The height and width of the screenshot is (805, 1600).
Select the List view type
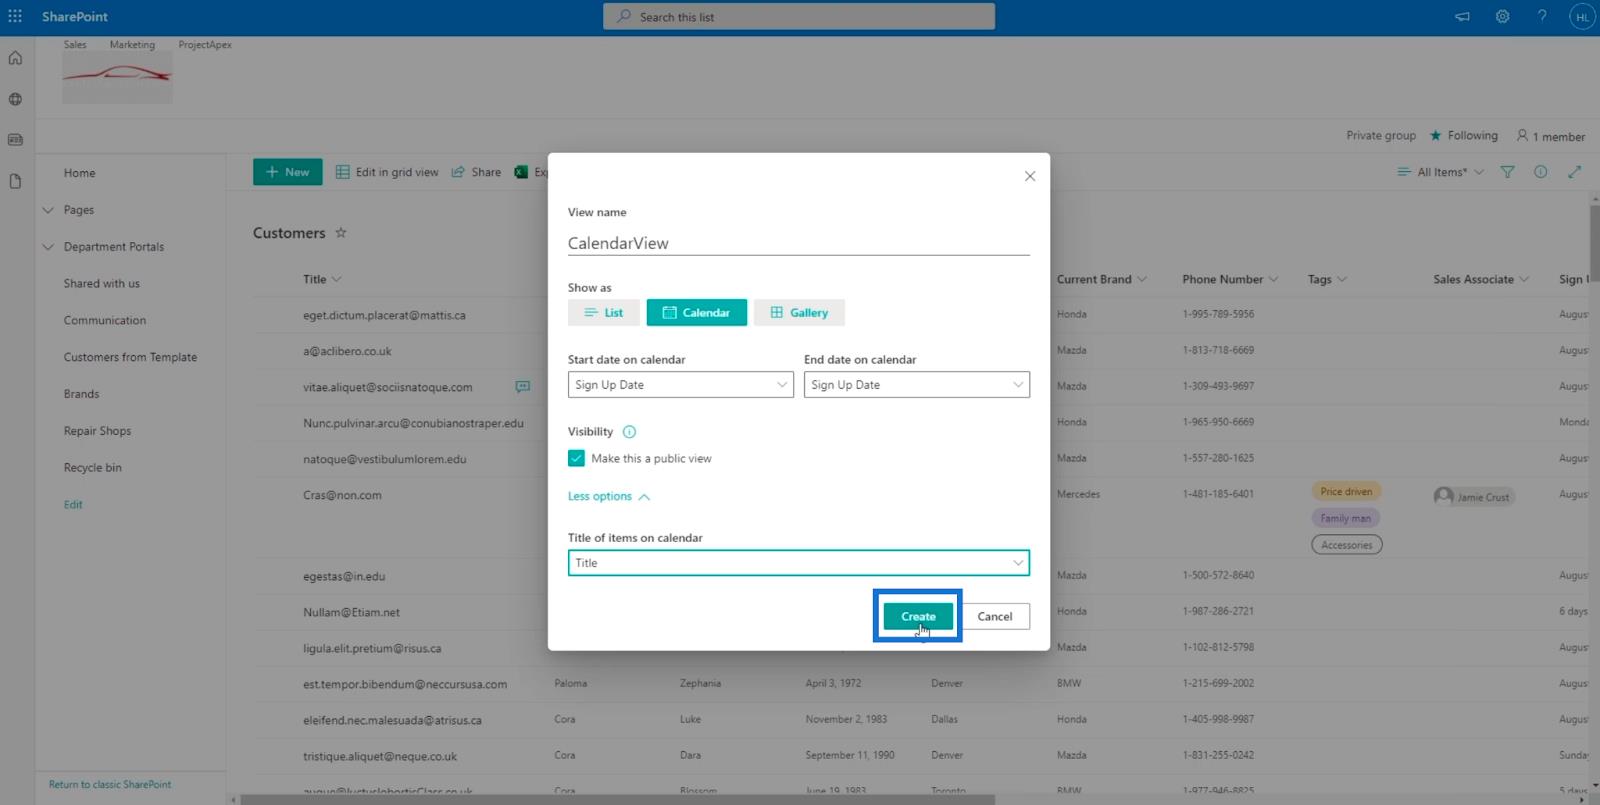604,313
